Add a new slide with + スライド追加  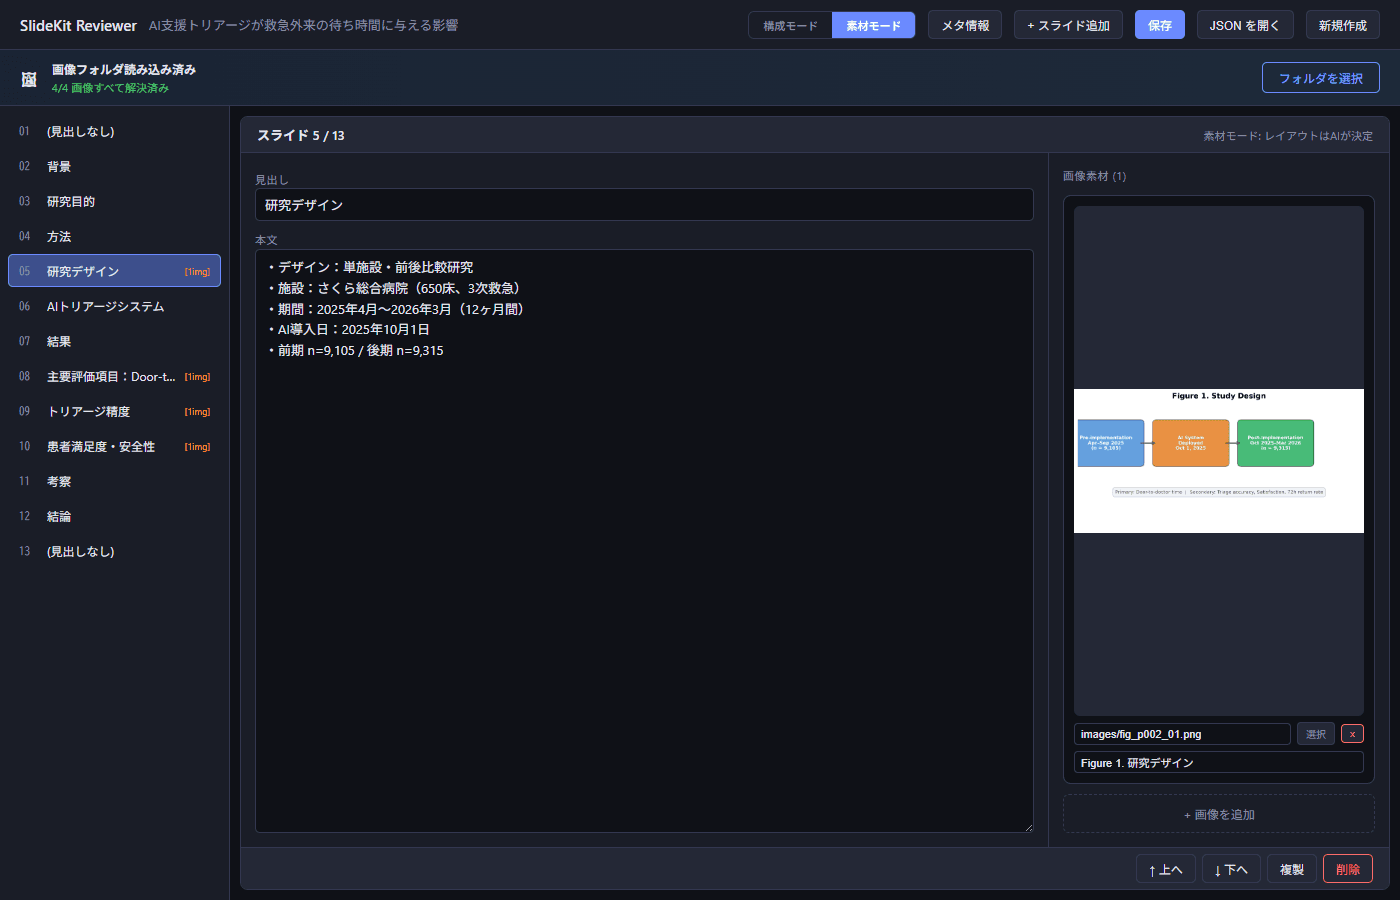1068,25
